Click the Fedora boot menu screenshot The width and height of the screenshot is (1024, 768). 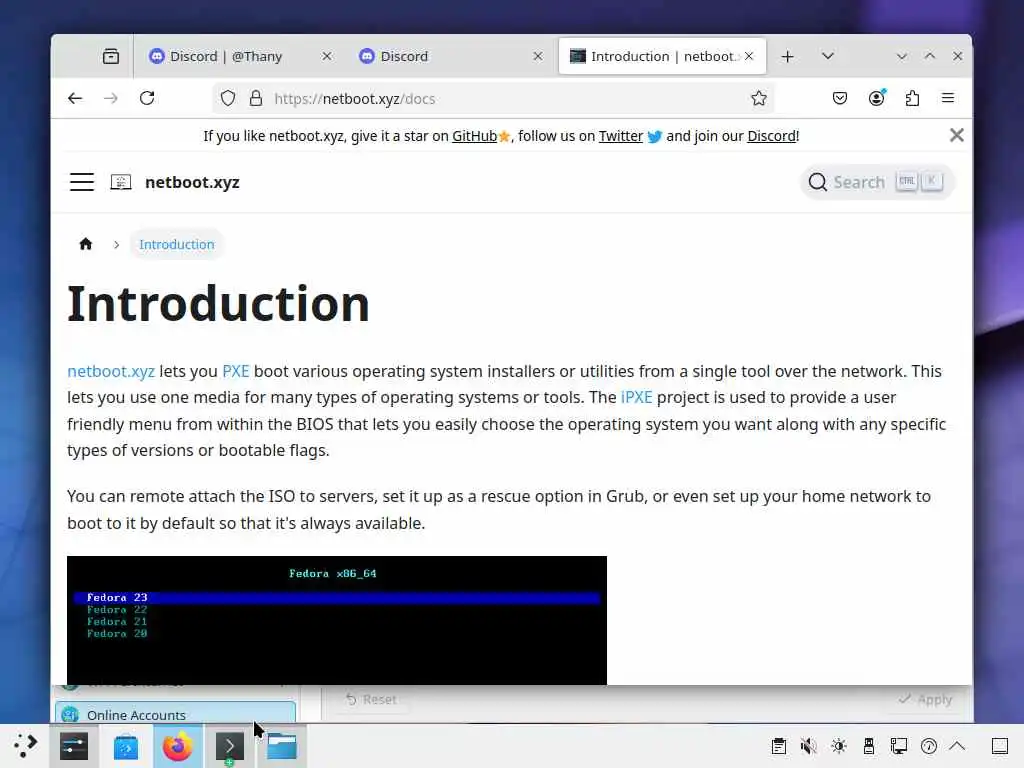coord(337,620)
